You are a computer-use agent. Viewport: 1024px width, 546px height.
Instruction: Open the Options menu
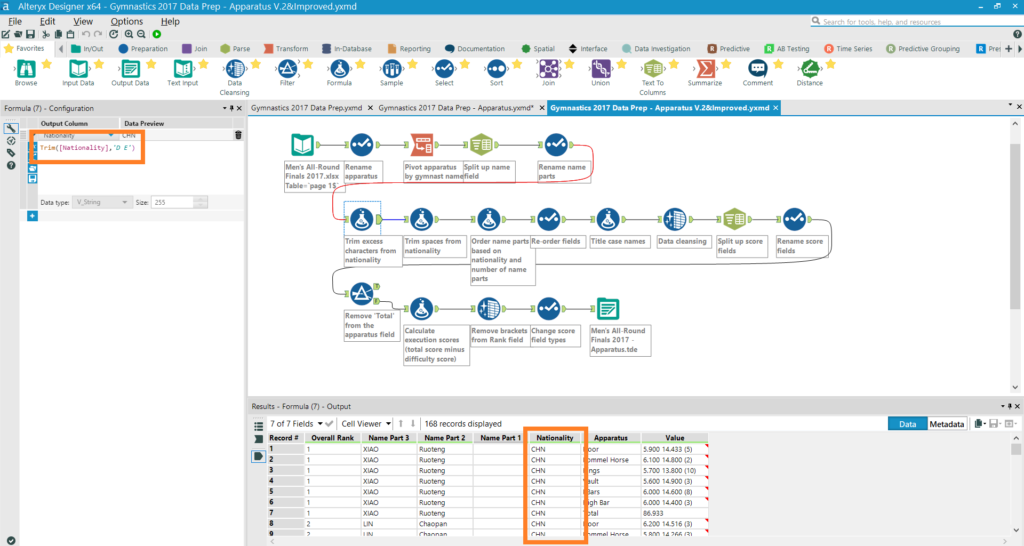pyautogui.click(x=126, y=21)
